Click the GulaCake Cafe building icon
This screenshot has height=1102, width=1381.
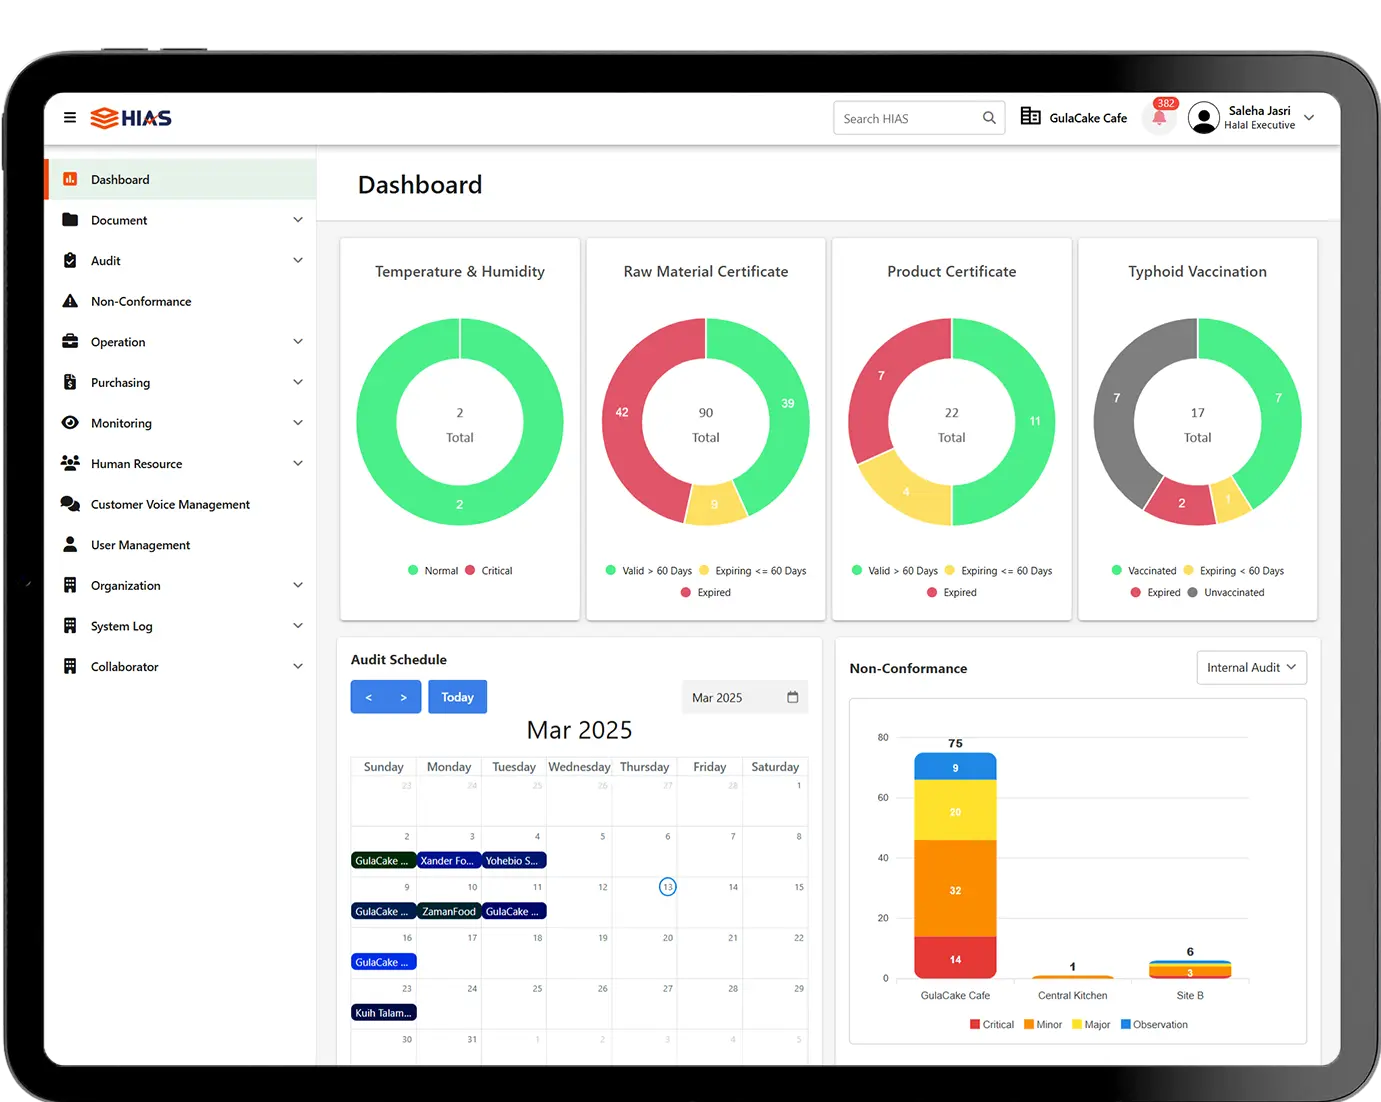coord(1030,117)
